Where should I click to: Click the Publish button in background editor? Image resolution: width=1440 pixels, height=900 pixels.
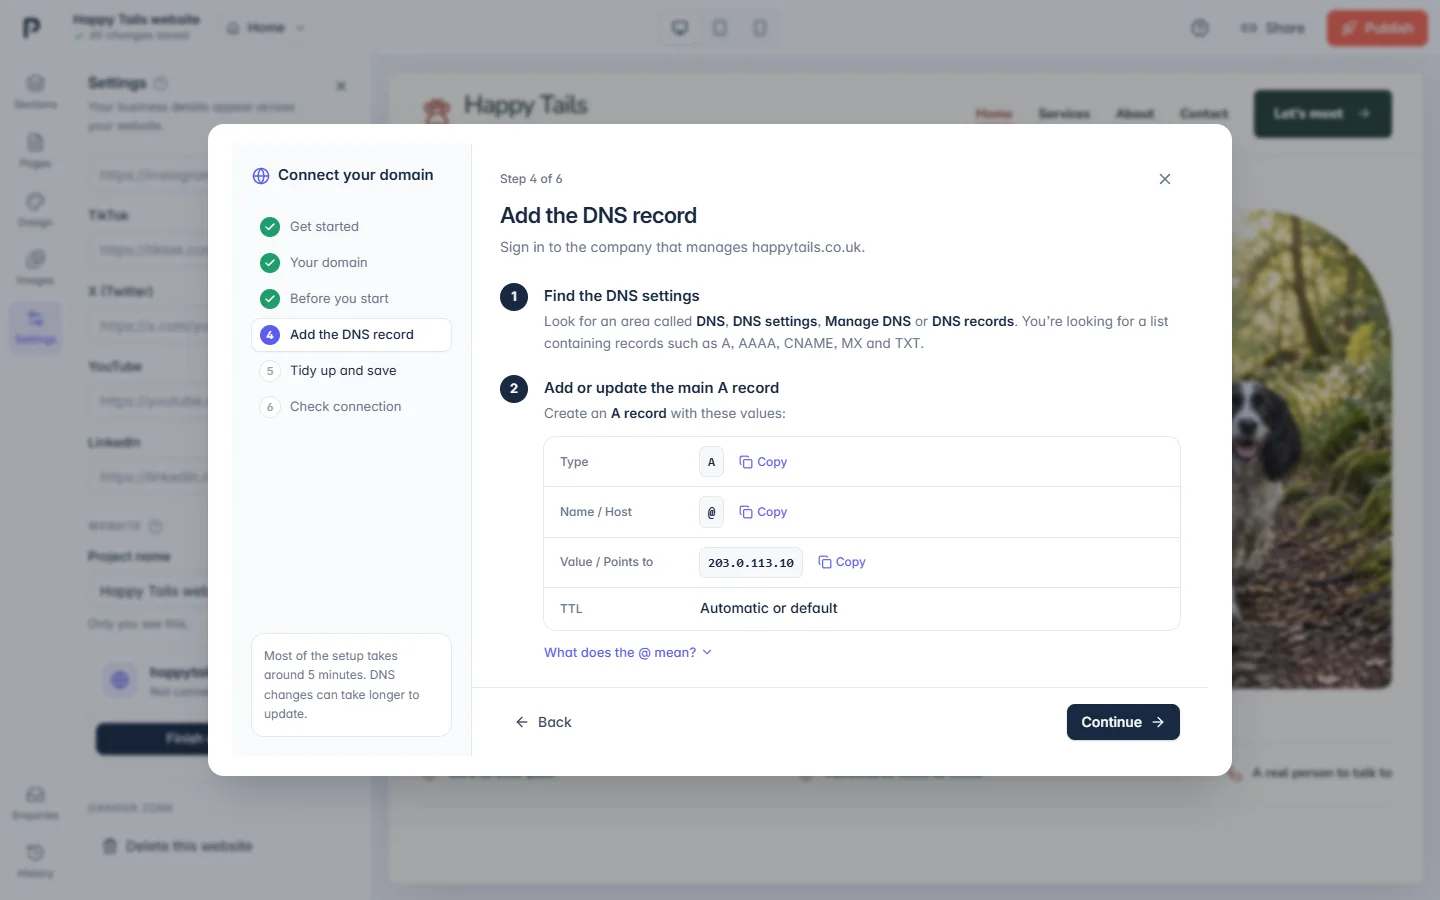[1377, 28]
